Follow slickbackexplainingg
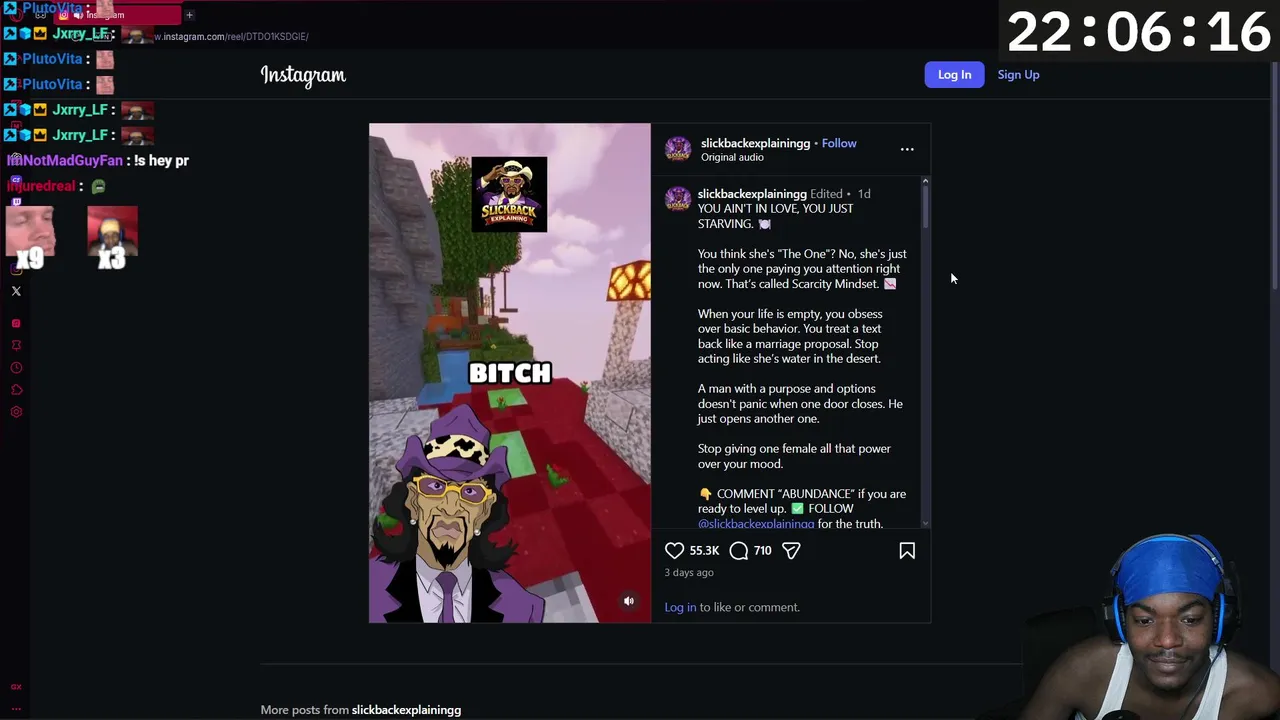 coord(839,143)
